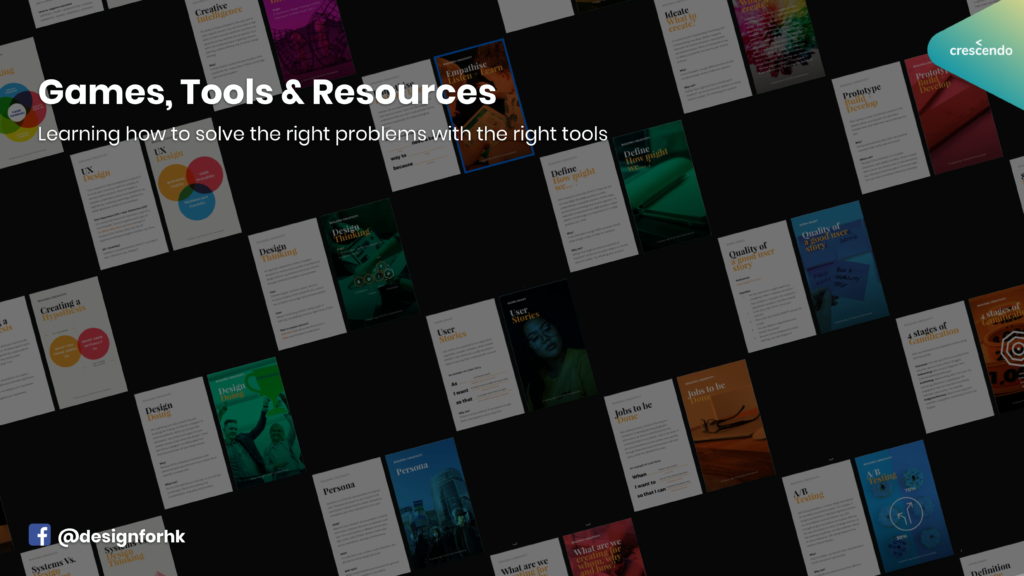Open the white Design Thinking card
Screen dimensions: 1024x576
coord(297,284)
